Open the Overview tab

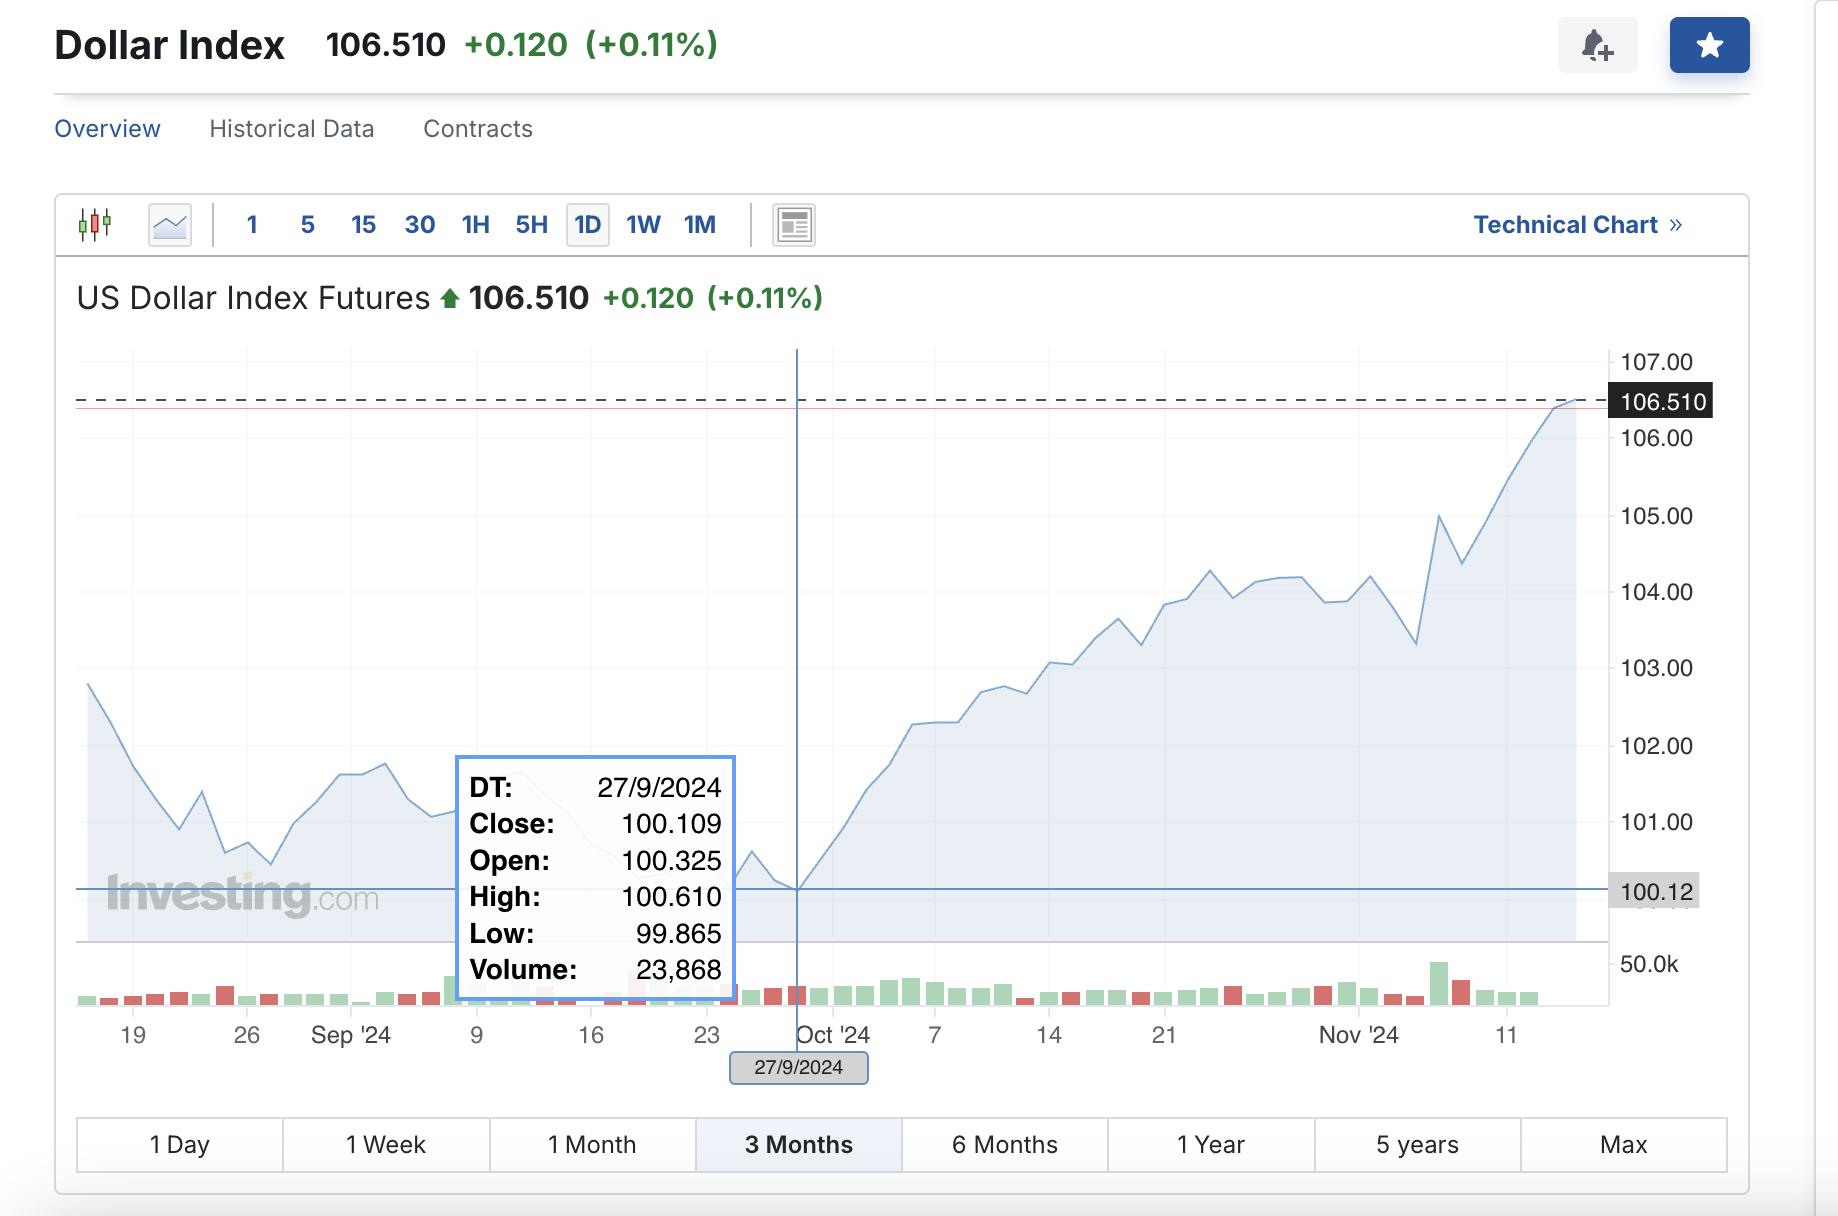[107, 129]
